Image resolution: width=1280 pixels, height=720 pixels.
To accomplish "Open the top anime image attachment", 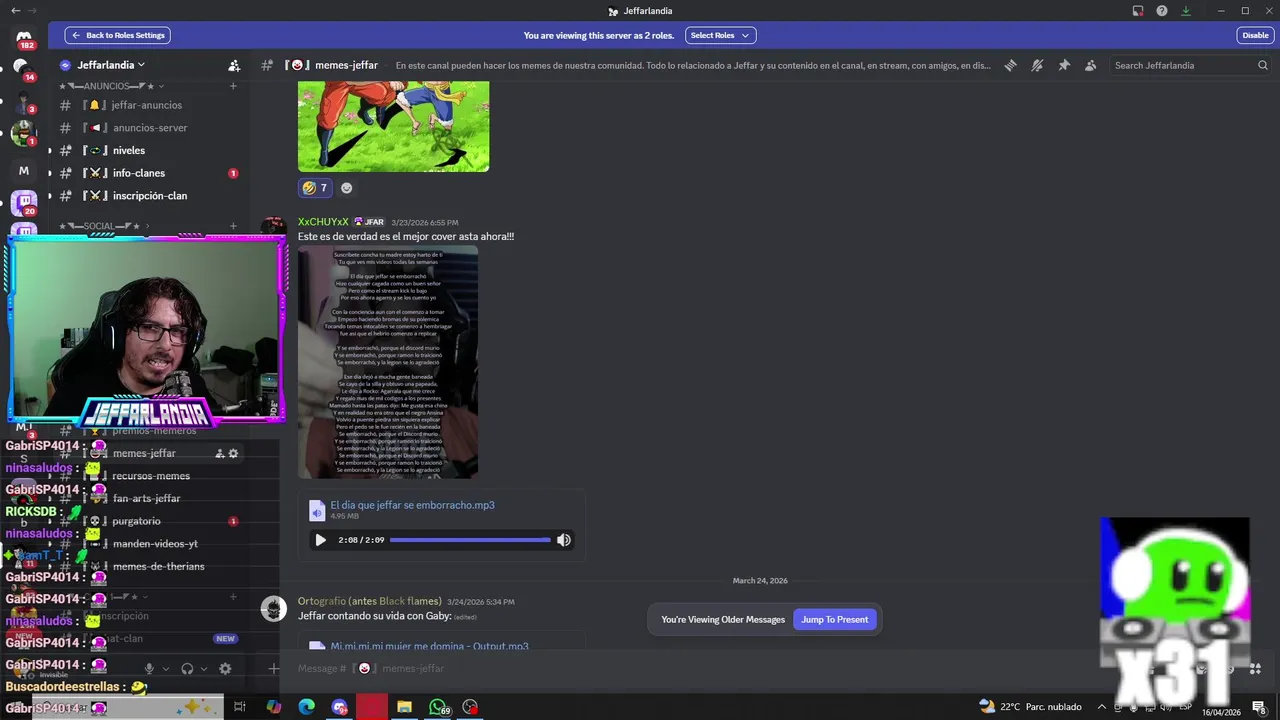I will pos(393,127).
